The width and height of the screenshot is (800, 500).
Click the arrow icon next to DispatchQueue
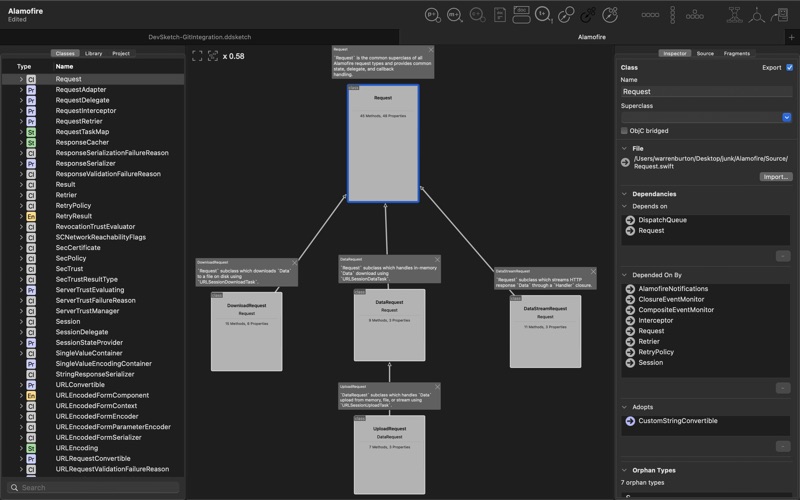[630, 220]
